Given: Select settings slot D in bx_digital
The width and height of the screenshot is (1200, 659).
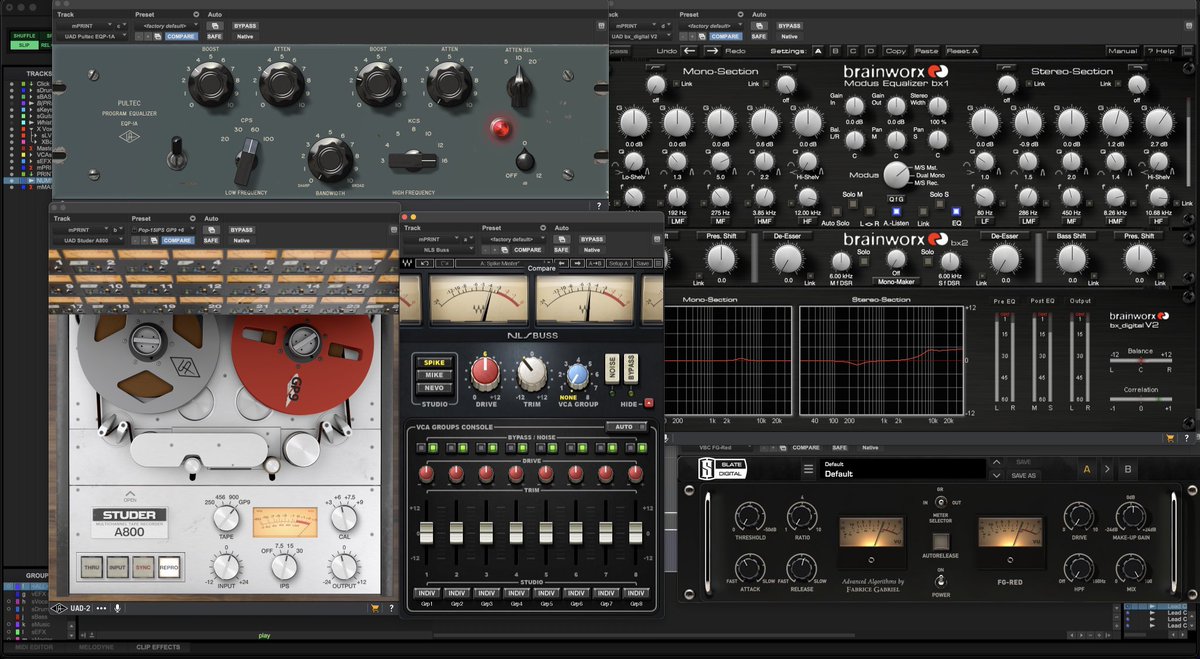Looking at the screenshot, I should click(x=871, y=50).
